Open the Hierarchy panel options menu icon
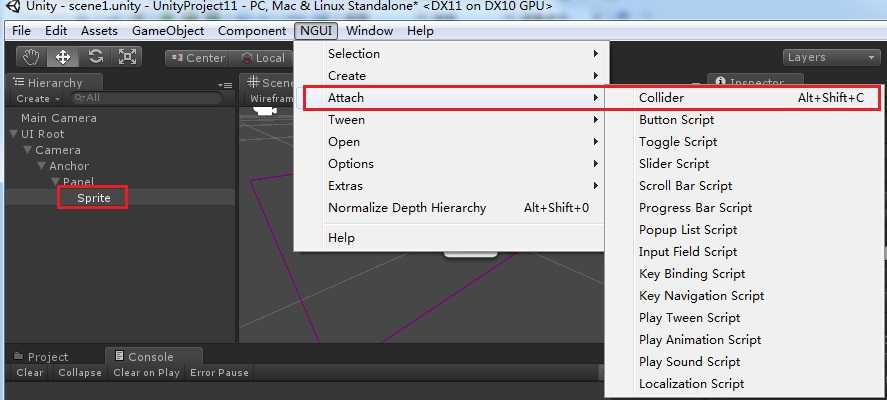The height and width of the screenshot is (400, 887). [x=225, y=85]
